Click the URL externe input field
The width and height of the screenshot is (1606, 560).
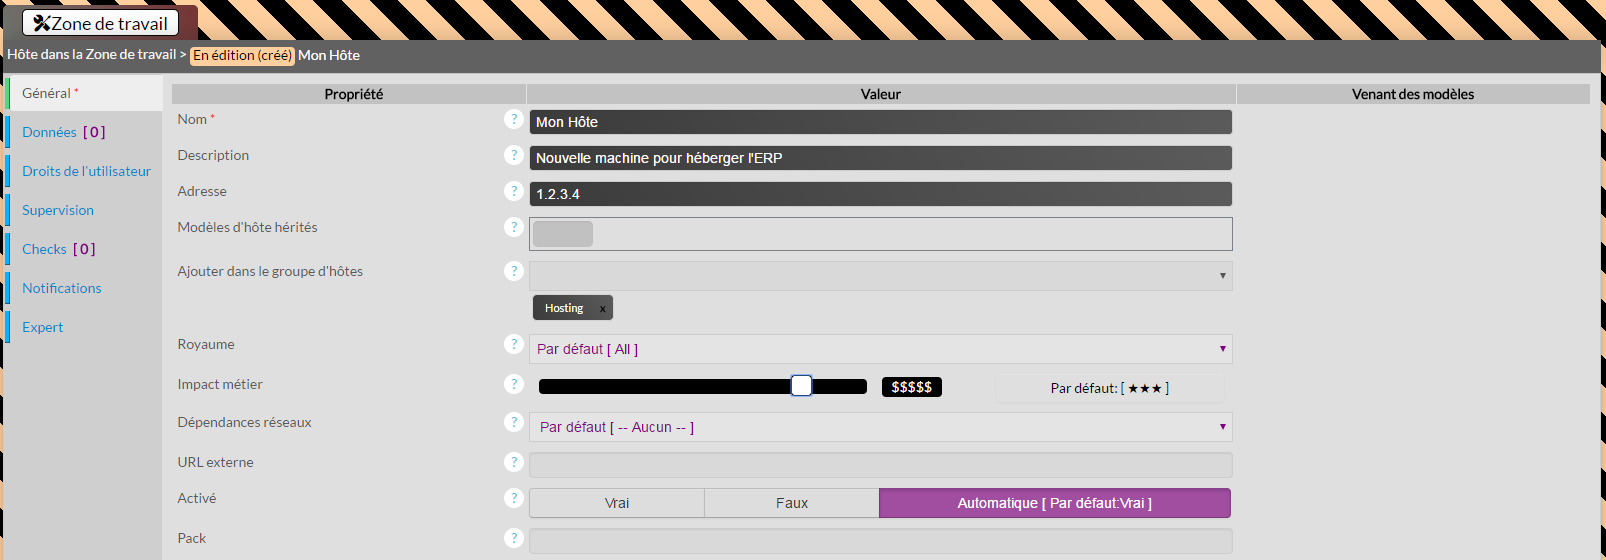coord(880,465)
